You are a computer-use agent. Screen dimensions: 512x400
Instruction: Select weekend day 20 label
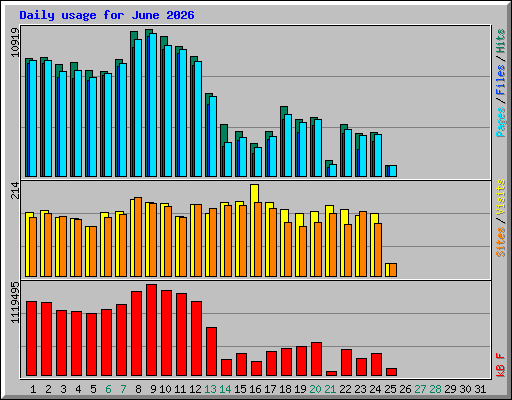[x=315, y=389]
